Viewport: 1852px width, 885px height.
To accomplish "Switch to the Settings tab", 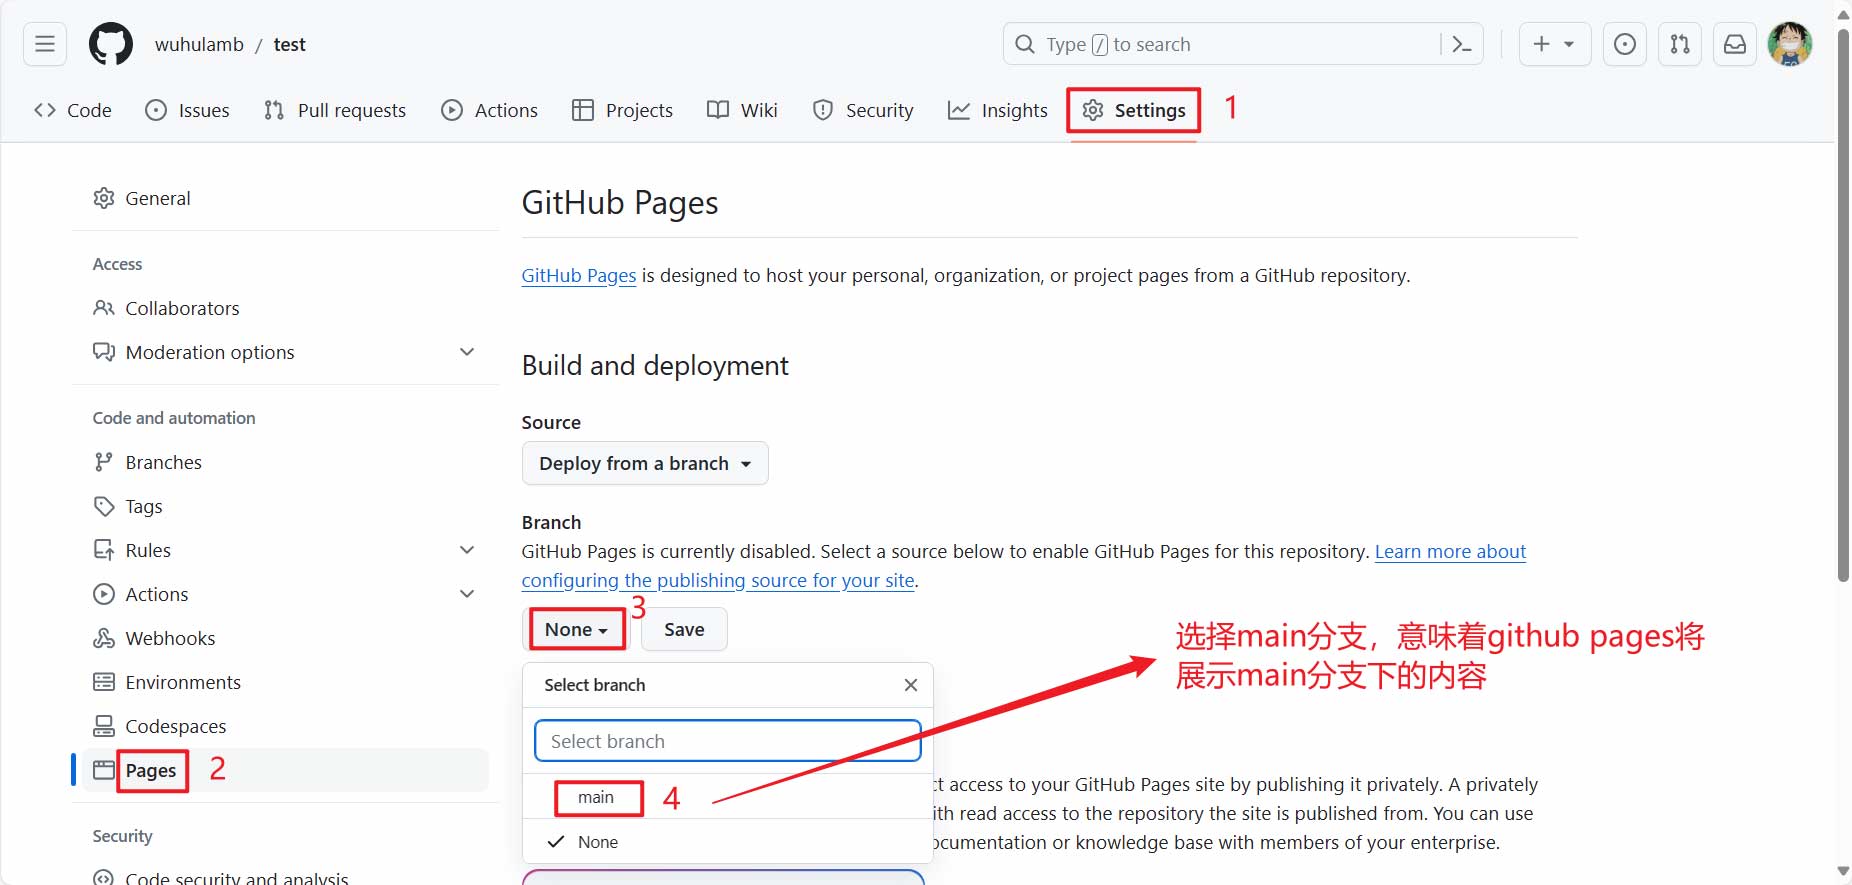I will click(1134, 110).
